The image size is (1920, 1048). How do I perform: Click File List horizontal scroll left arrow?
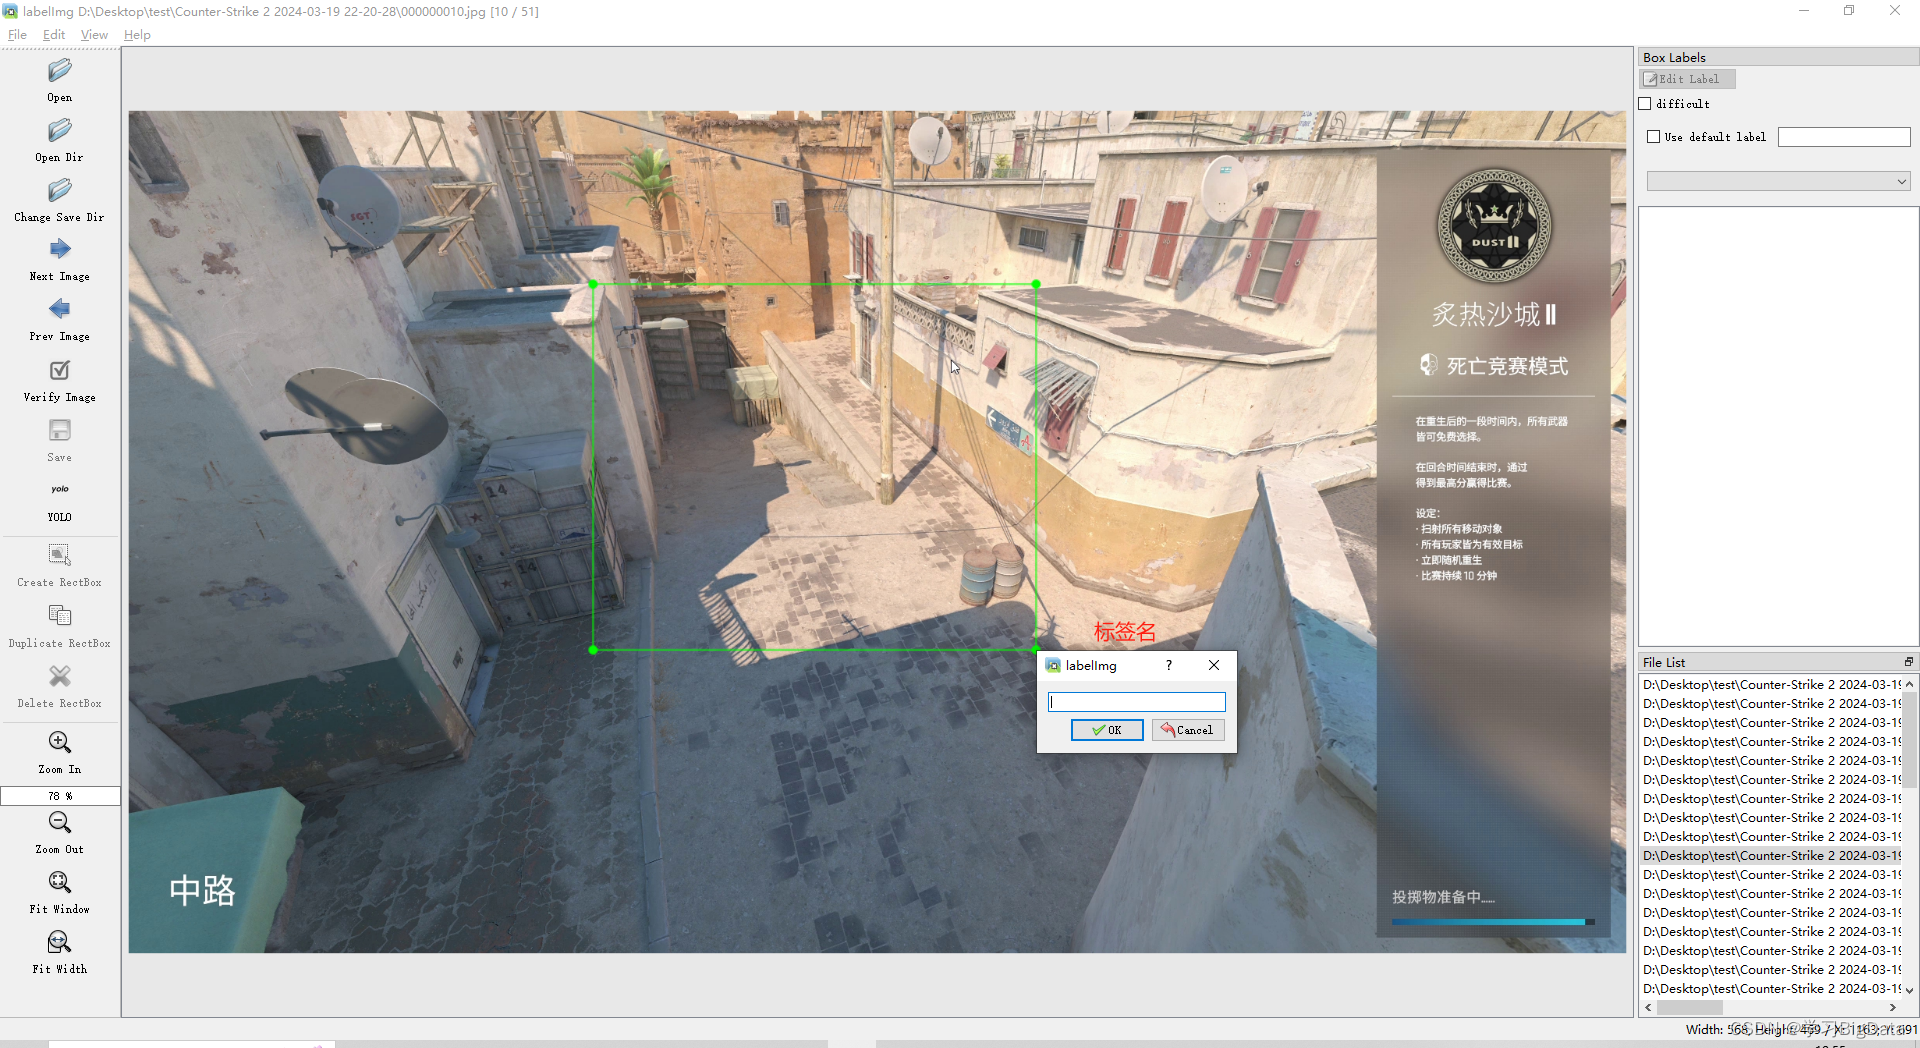tap(1649, 1007)
